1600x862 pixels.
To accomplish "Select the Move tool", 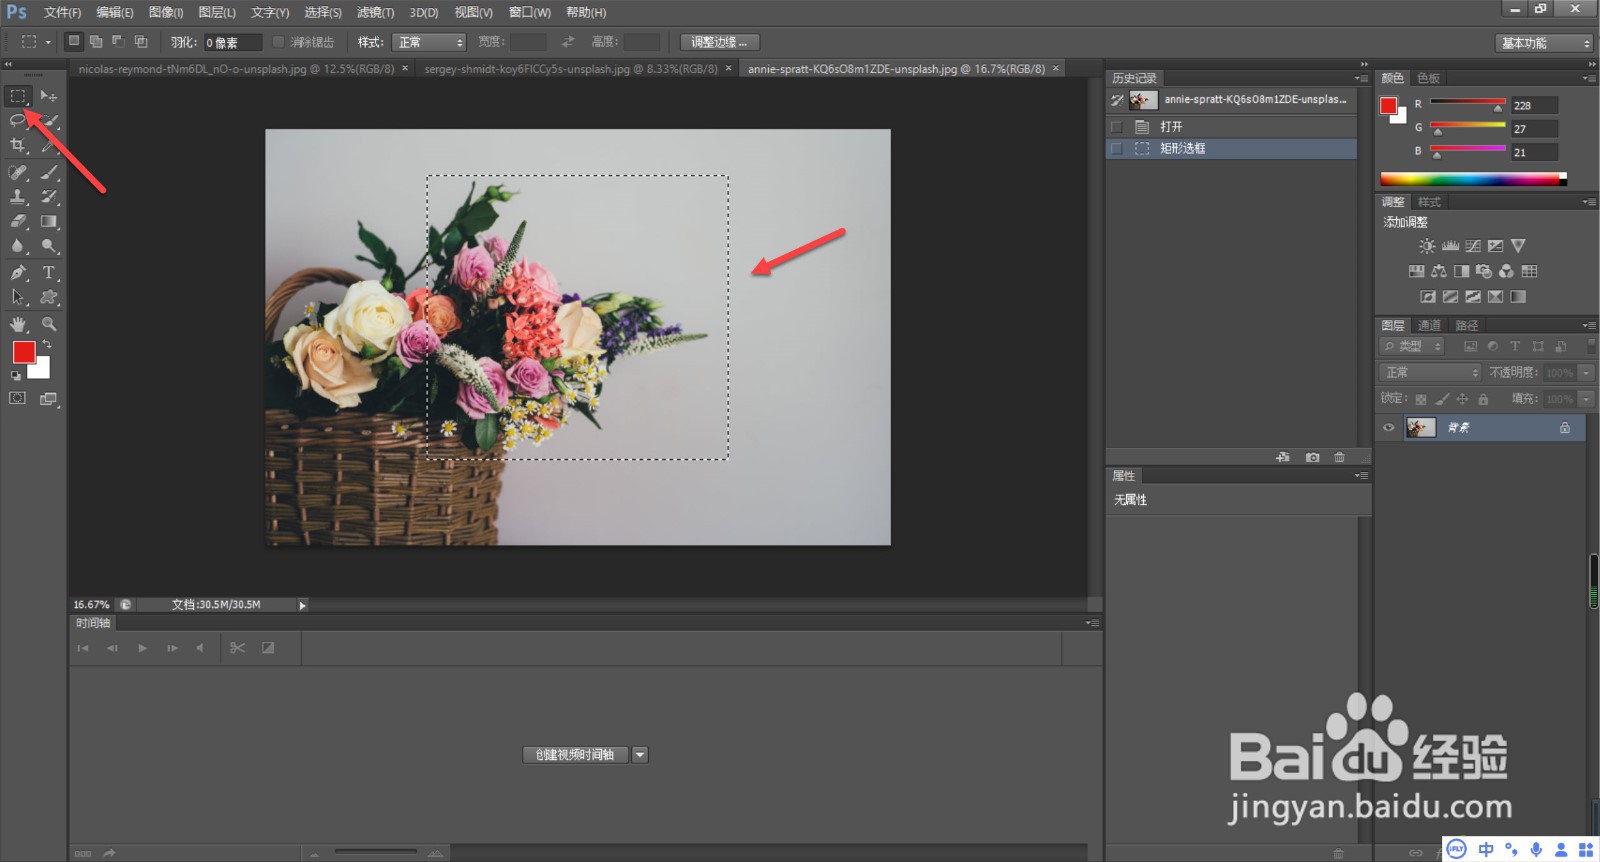I will [48, 96].
